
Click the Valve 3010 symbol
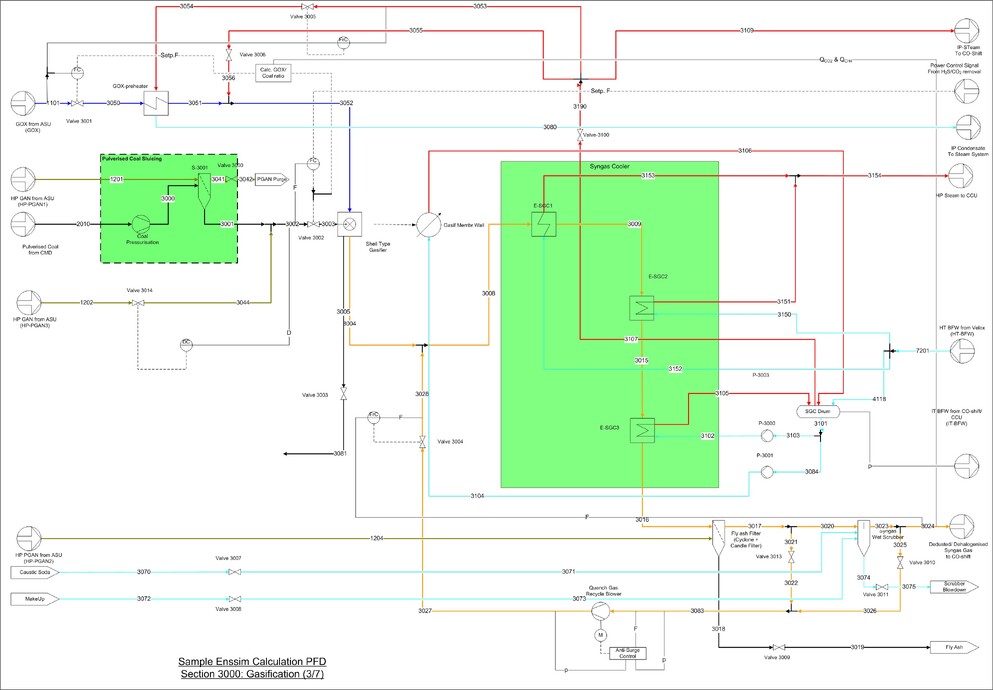click(900, 562)
